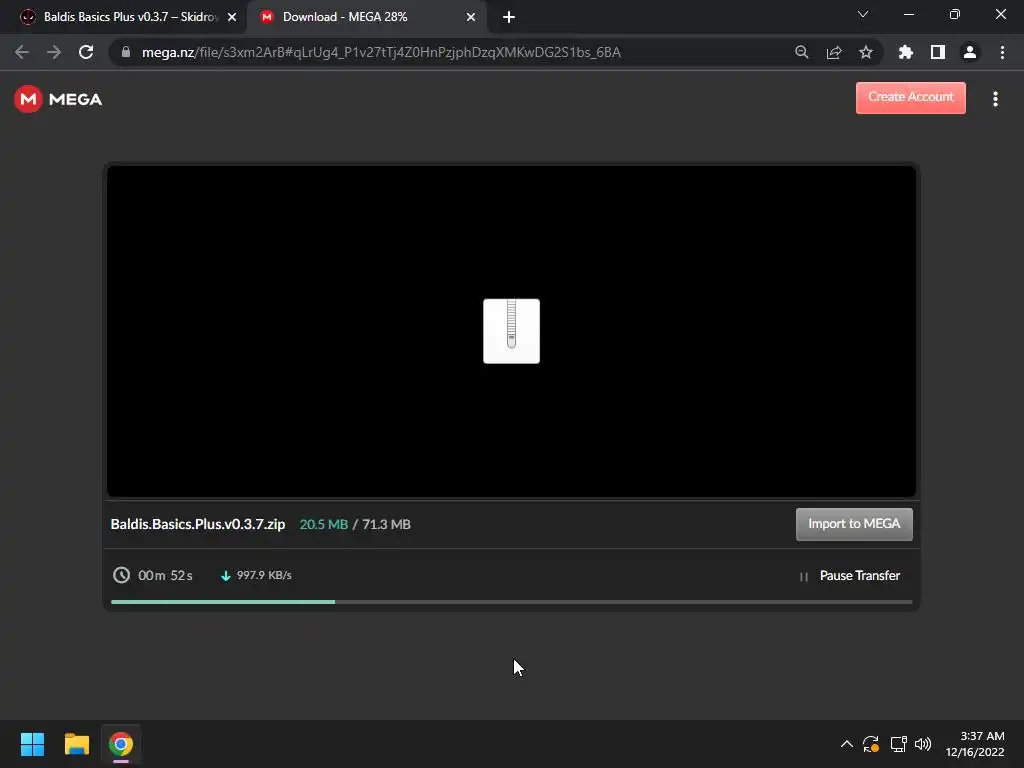Open Chrome's three-dot settings menu
The image size is (1024, 768).
[1002, 52]
